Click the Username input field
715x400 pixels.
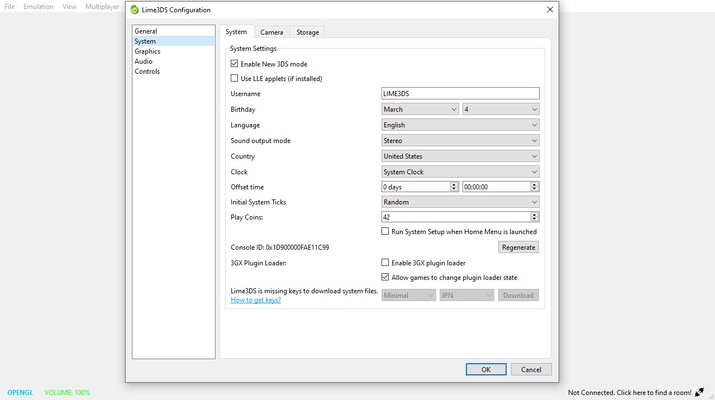coord(460,94)
